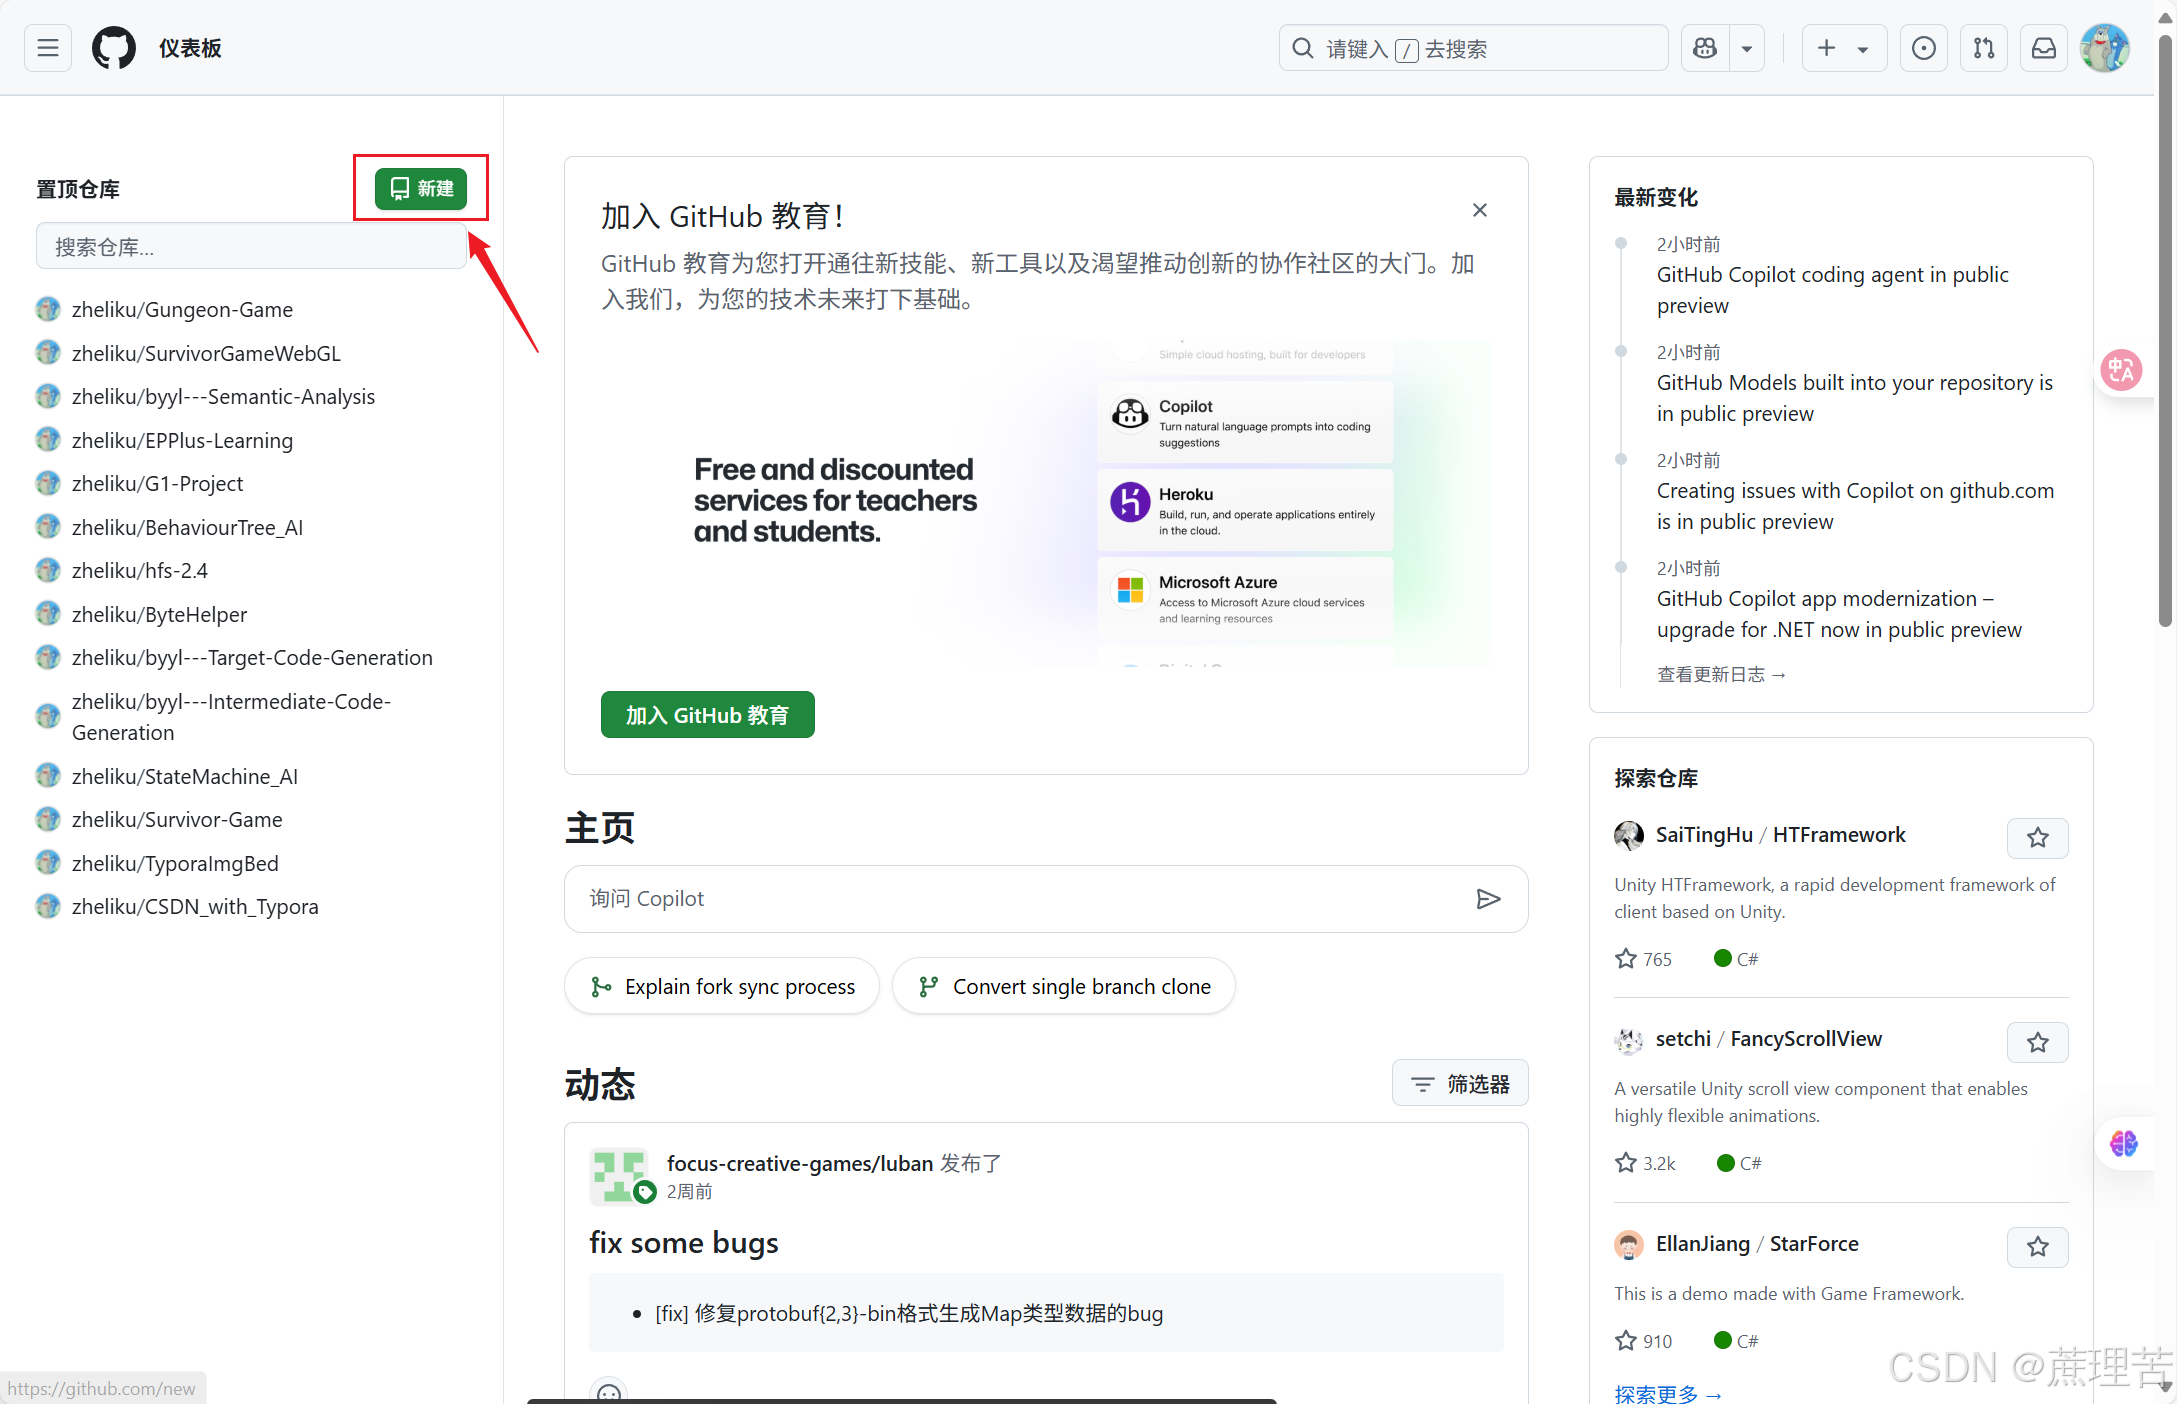
Task: Open the hamburger navigation menu
Action: (x=47, y=48)
